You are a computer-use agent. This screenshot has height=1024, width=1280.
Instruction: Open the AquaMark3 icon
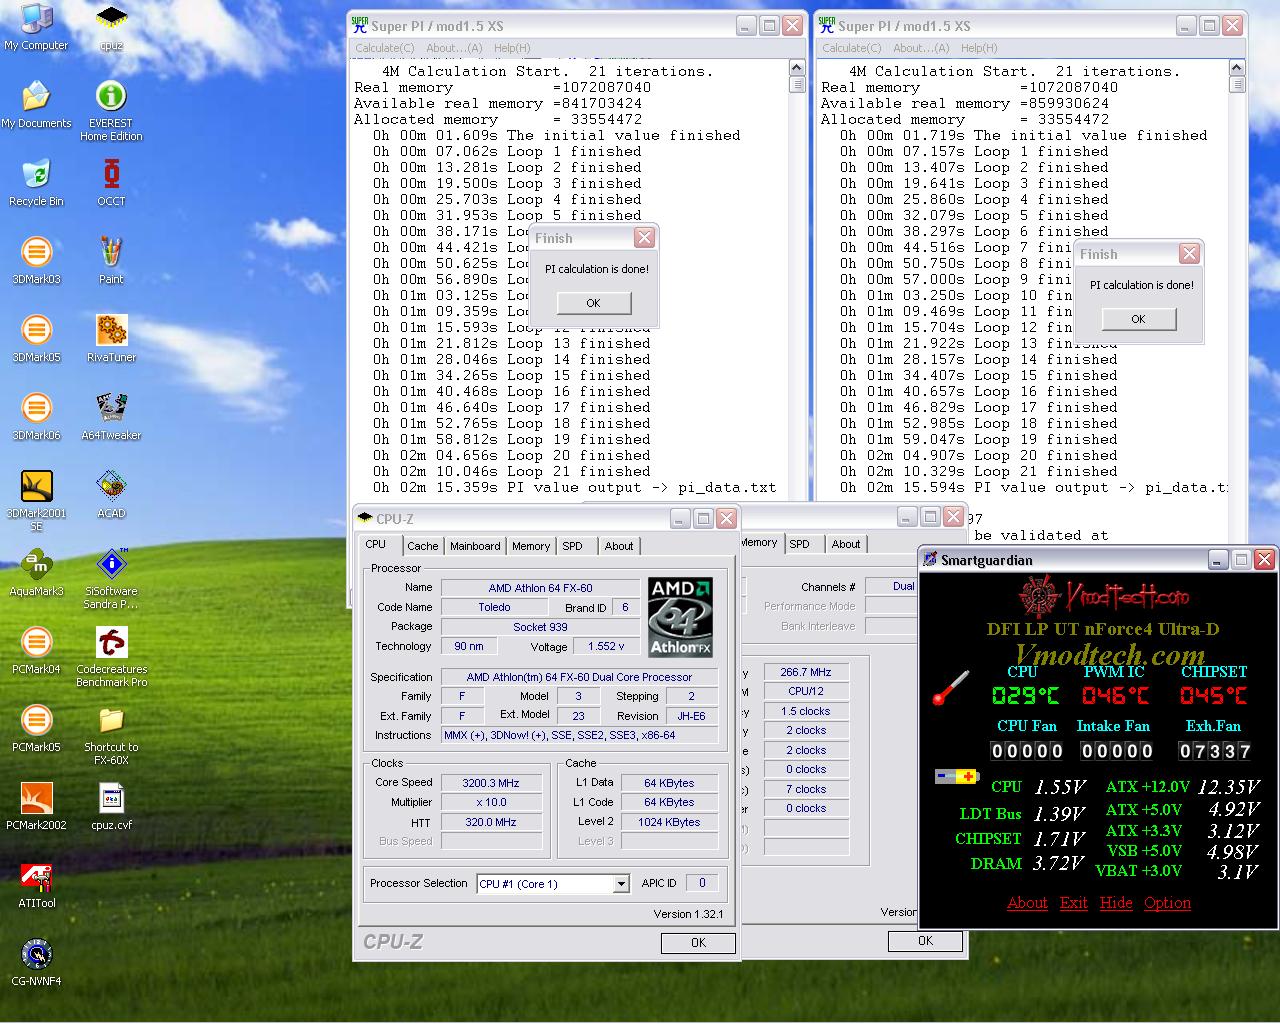pos(36,573)
